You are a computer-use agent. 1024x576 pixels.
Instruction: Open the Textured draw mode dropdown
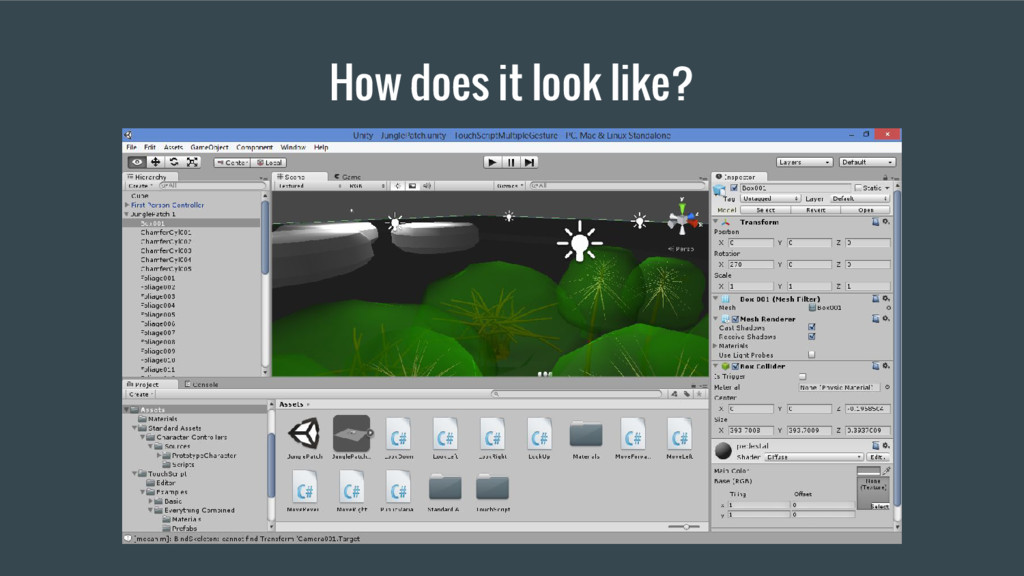point(310,186)
